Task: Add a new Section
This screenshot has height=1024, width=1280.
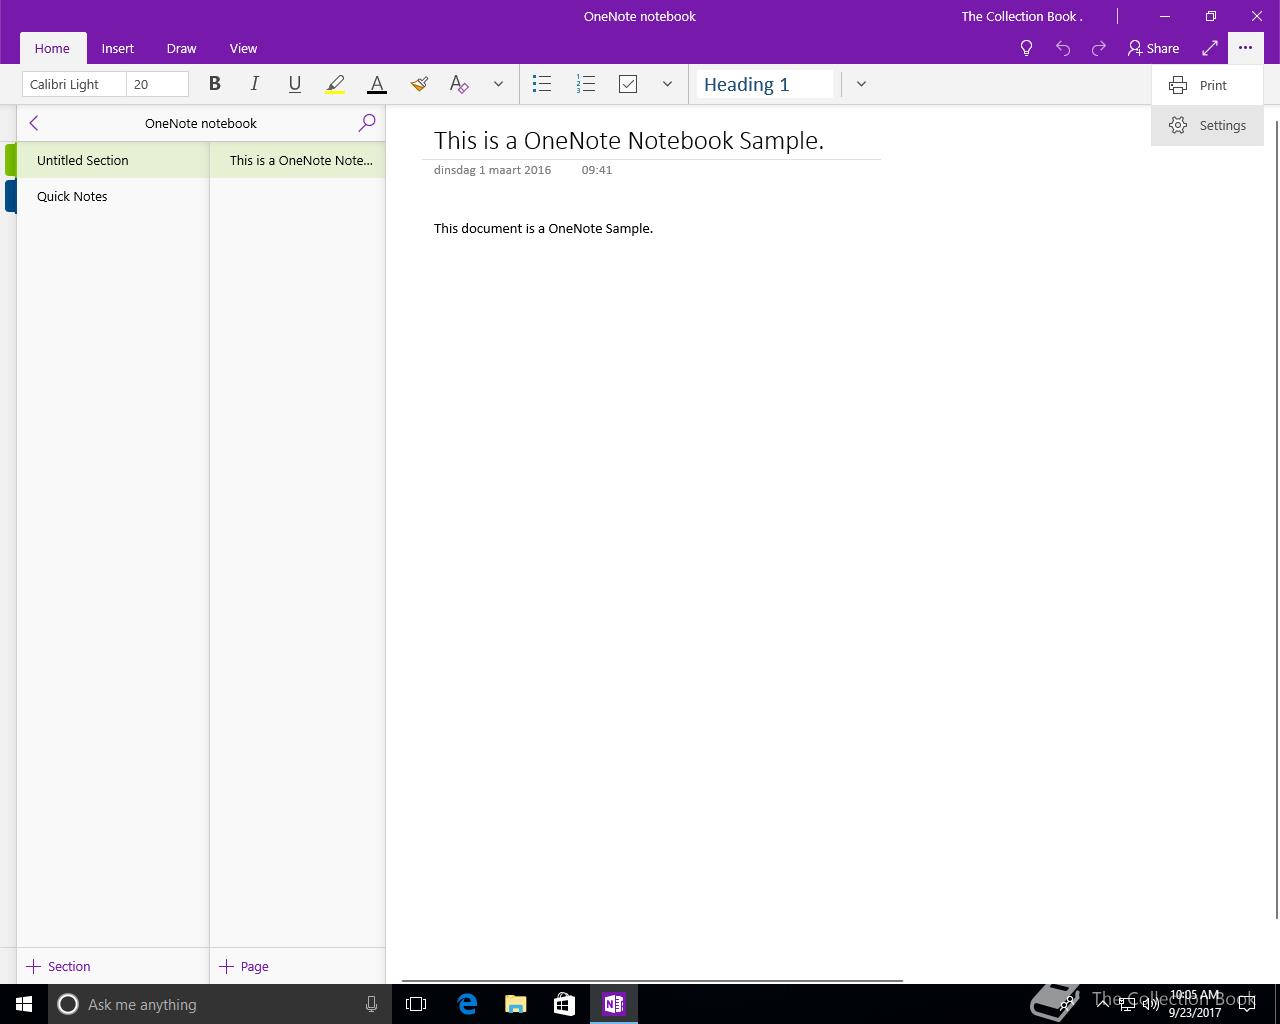Action: point(58,966)
